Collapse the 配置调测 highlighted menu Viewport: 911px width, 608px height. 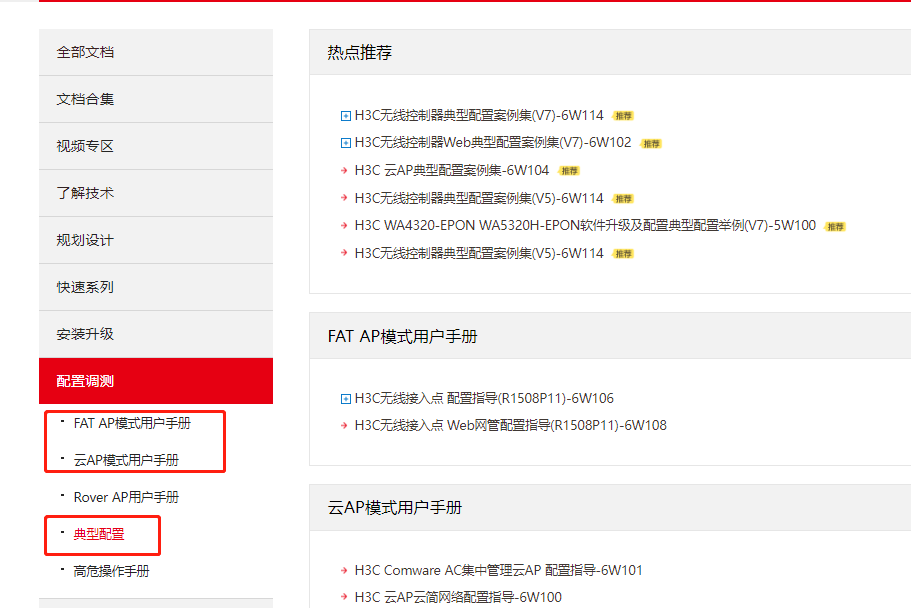[x=156, y=381]
